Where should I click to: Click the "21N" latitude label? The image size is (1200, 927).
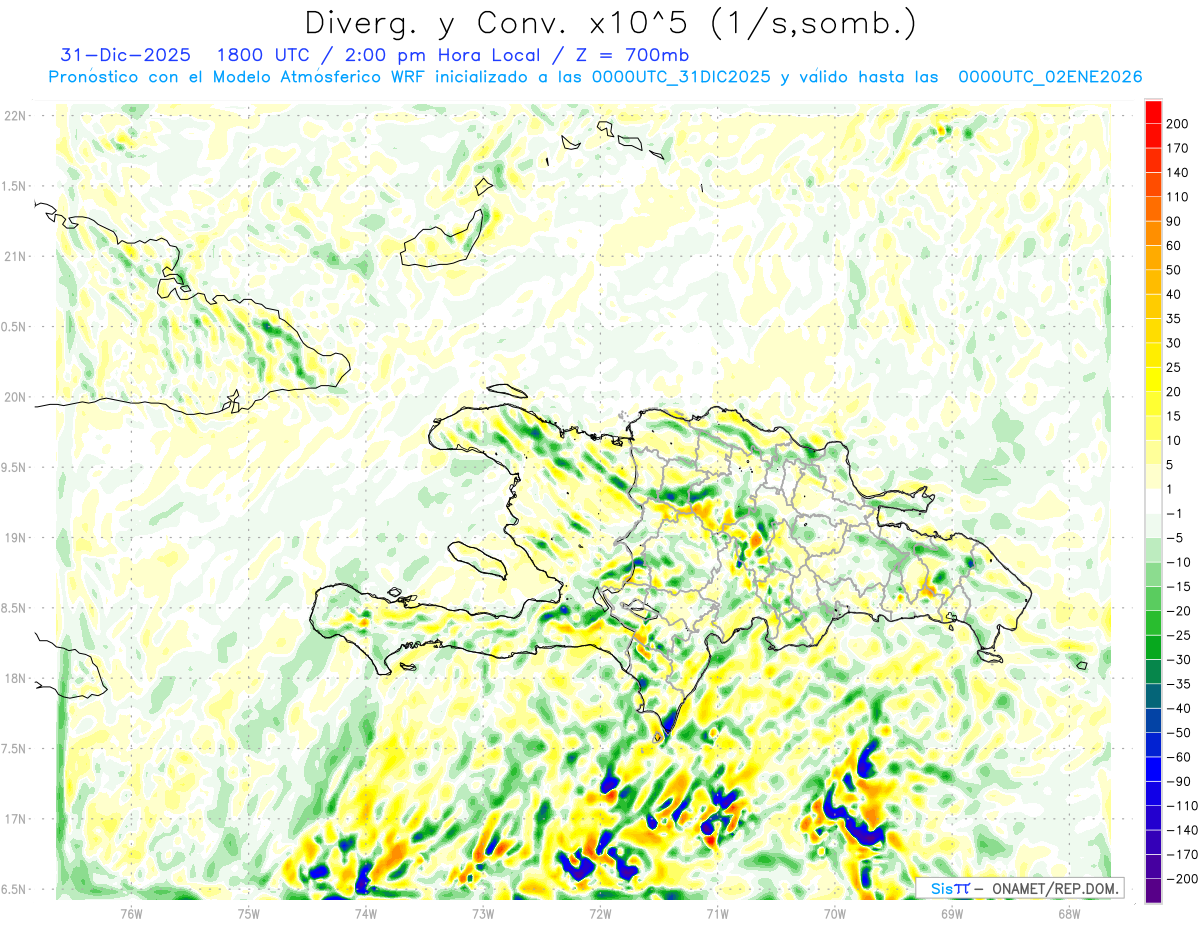[x=14, y=257]
